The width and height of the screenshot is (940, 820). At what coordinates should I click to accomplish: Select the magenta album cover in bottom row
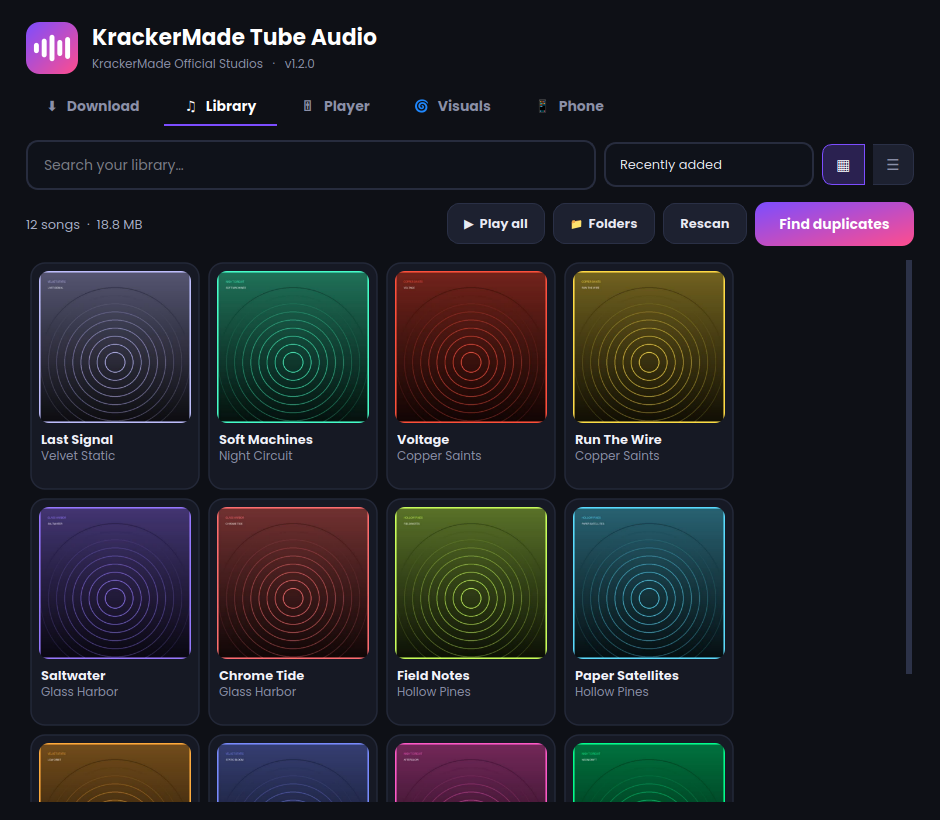[471, 773]
